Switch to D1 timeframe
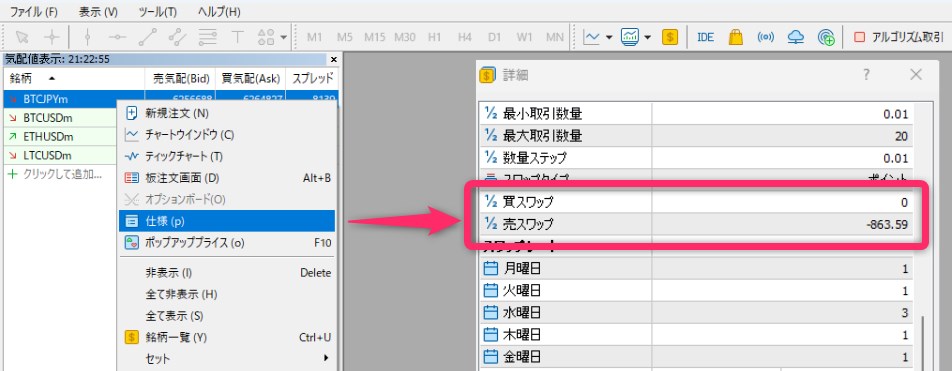952x371 pixels. tap(494, 37)
